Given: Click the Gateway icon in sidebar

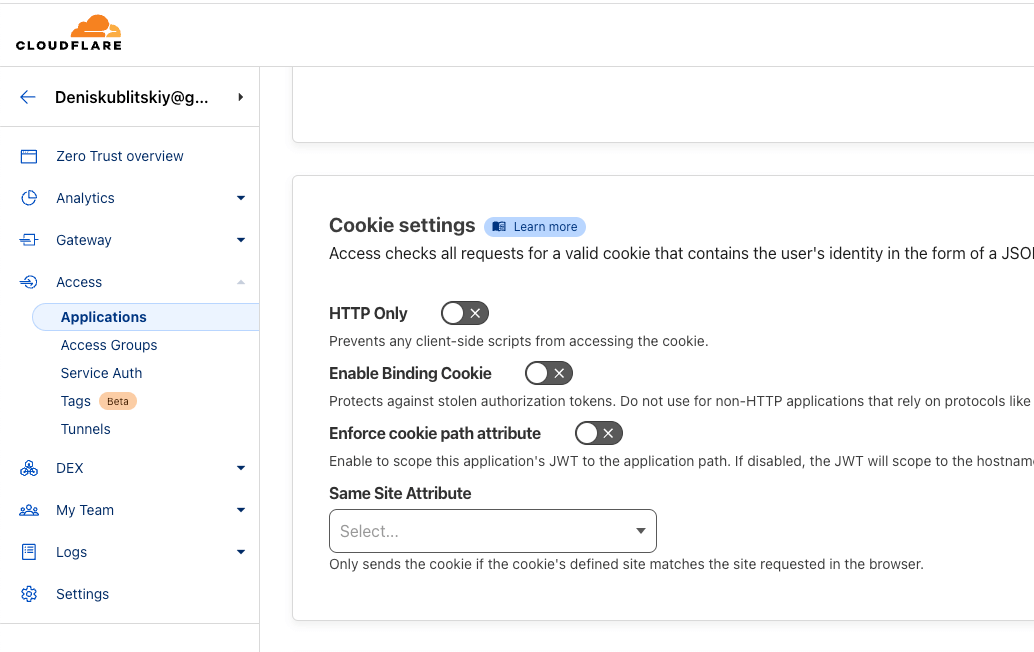Looking at the screenshot, I should (x=29, y=240).
